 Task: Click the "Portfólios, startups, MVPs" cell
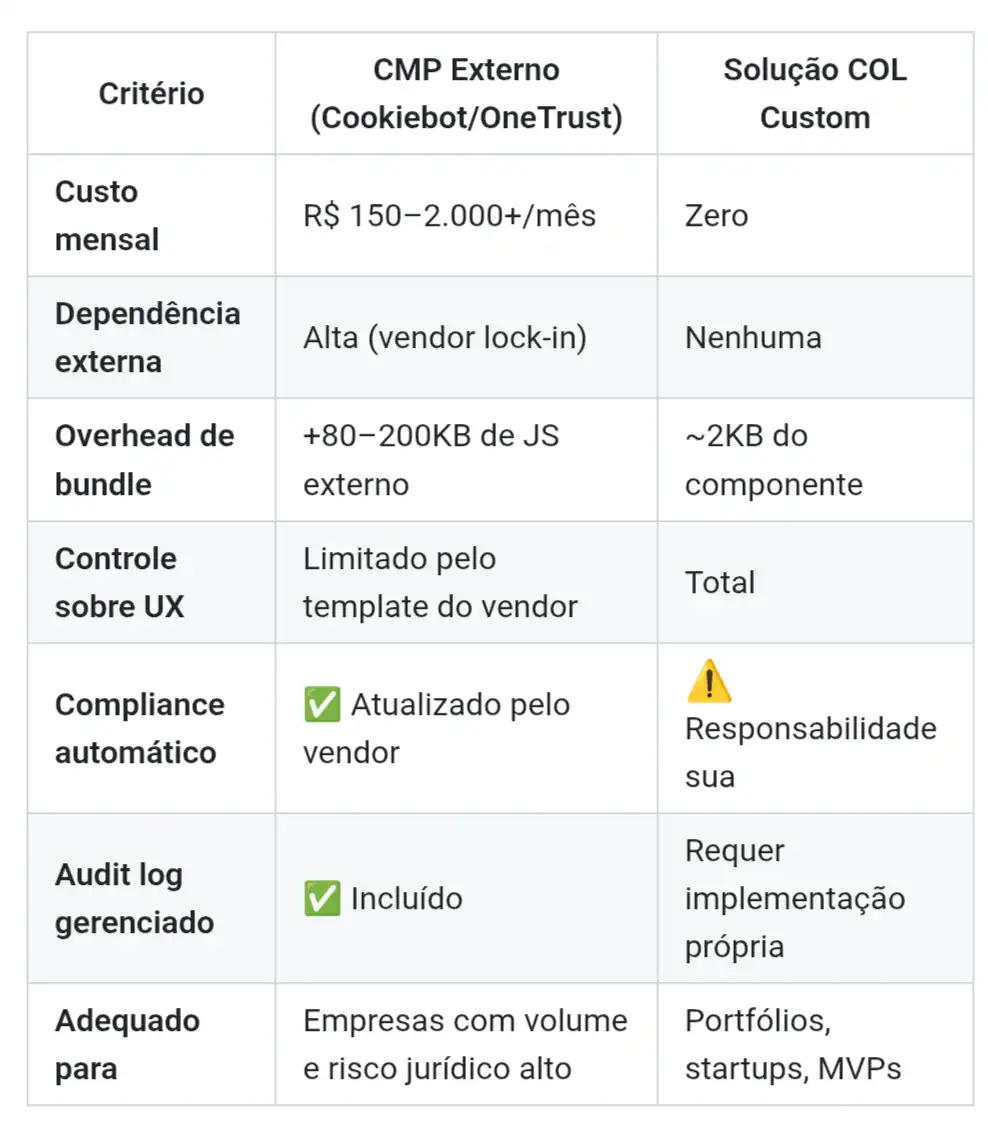pos(792,1044)
